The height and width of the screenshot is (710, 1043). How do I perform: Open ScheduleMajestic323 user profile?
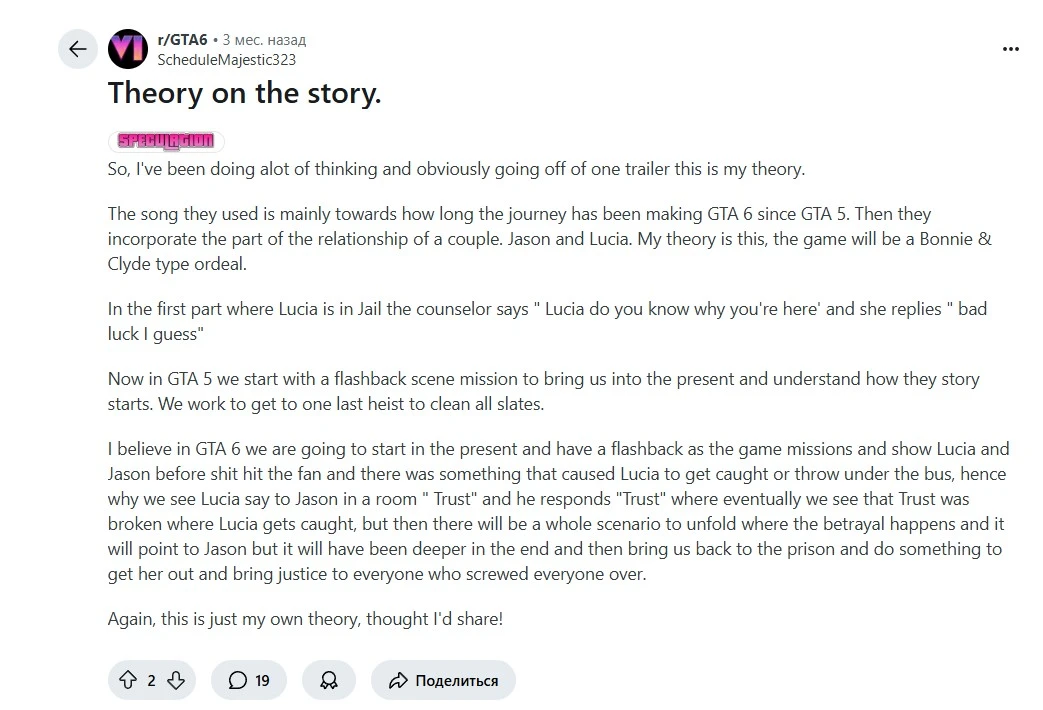(227, 60)
